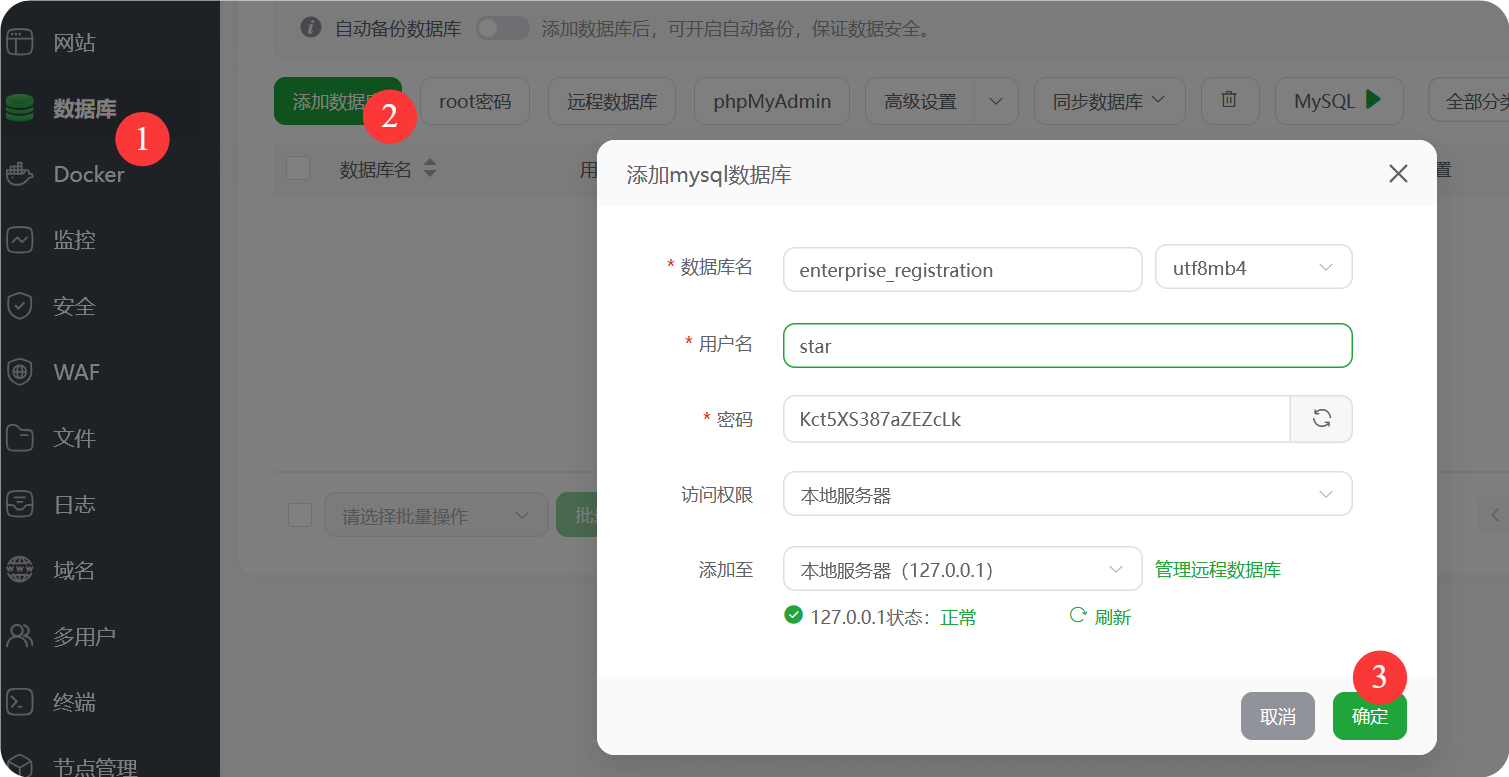Click the domain globe icon in sidebar
This screenshot has width=1509, height=777.
pos(20,570)
